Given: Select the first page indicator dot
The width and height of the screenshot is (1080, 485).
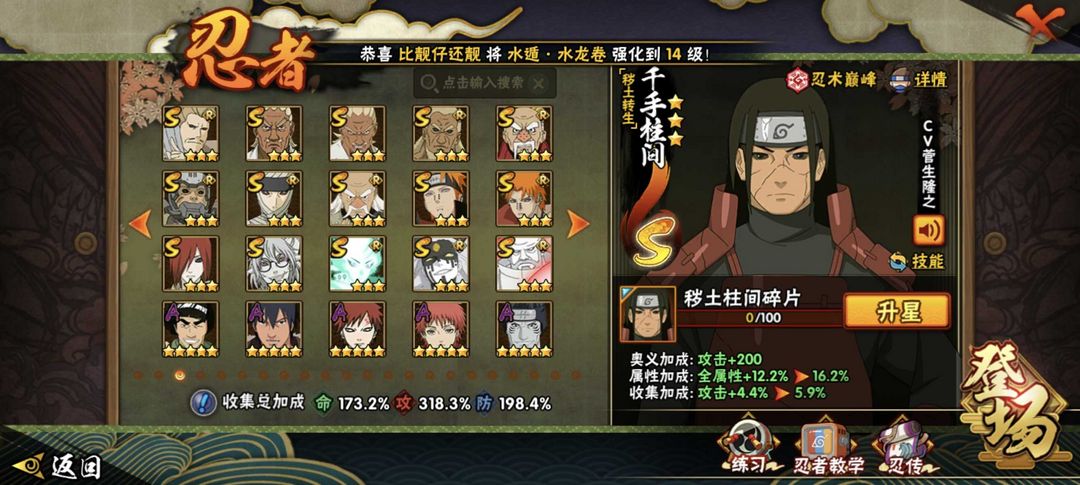Looking at the screenshot, I should click(138, 375).
